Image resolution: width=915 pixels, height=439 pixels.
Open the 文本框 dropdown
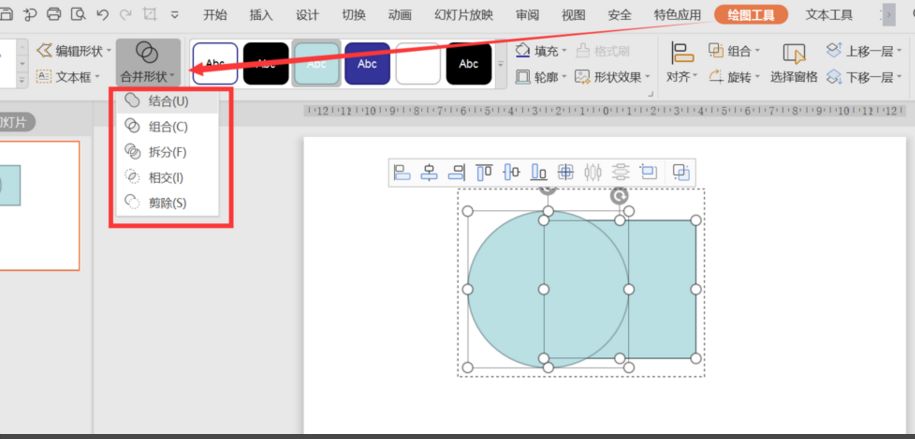(68, 76)
